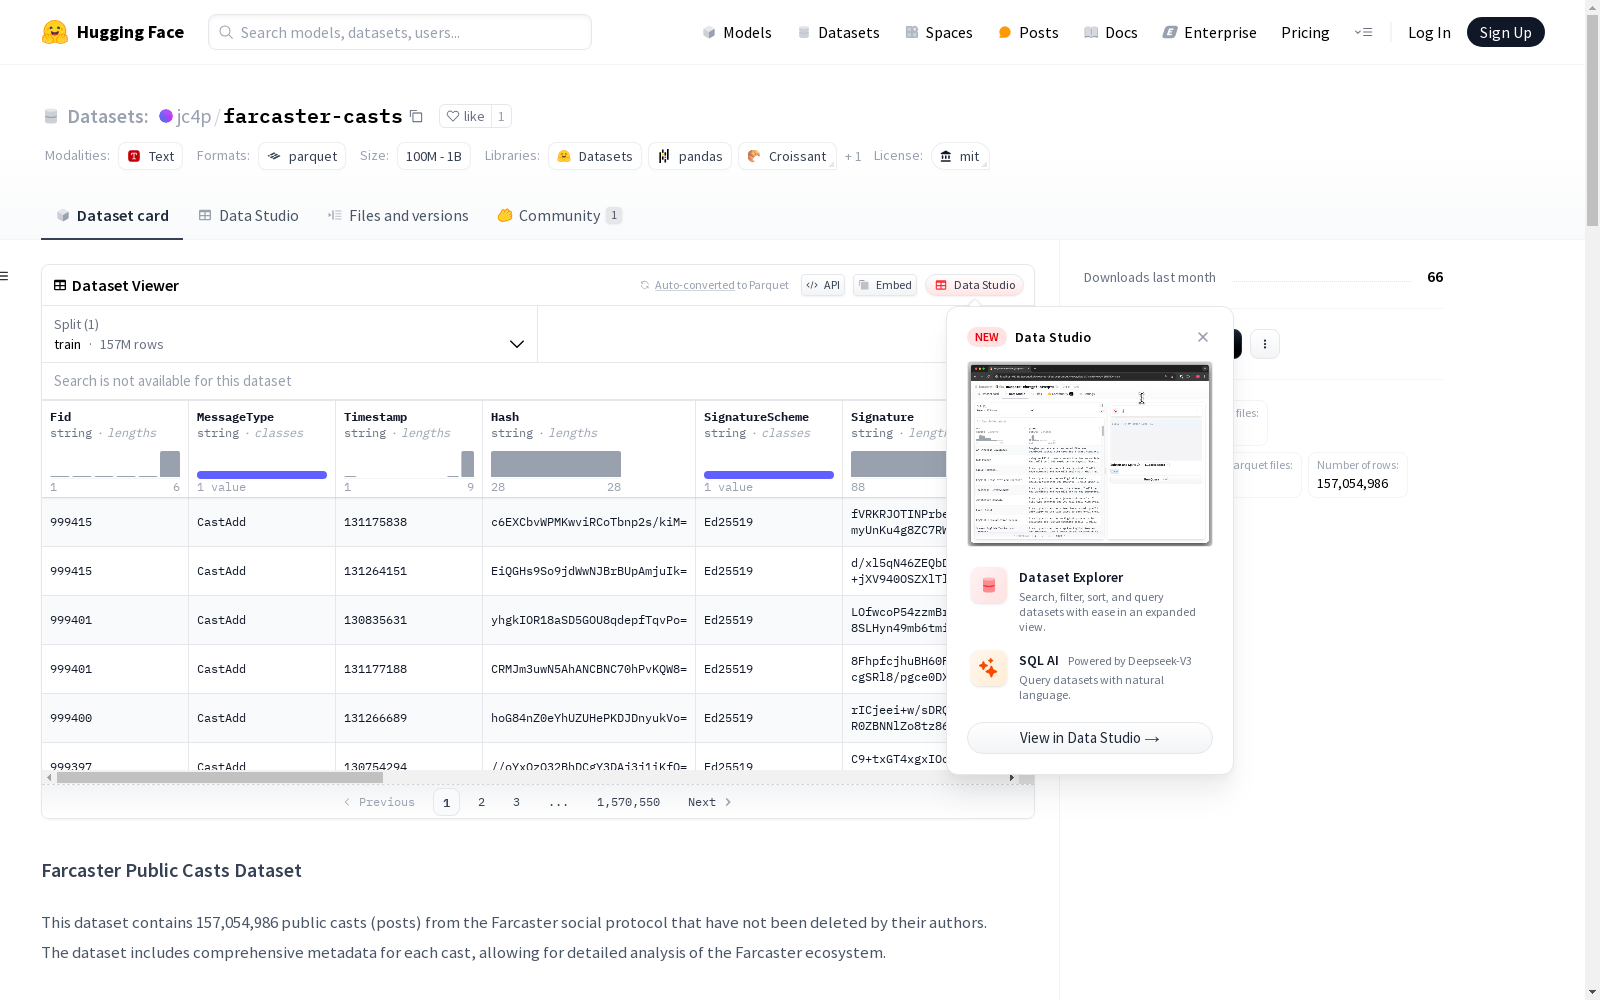Click the SQL AI sparkle icon
This screenshot has width=1600, height=1000.
pos(989,668)
